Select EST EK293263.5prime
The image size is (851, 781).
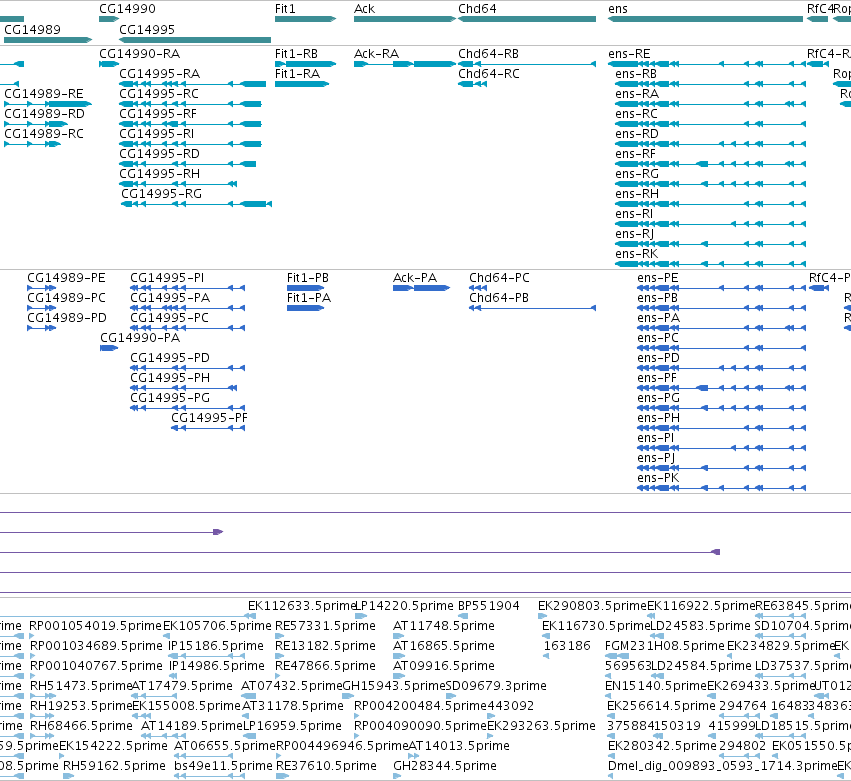click(541, 726)
